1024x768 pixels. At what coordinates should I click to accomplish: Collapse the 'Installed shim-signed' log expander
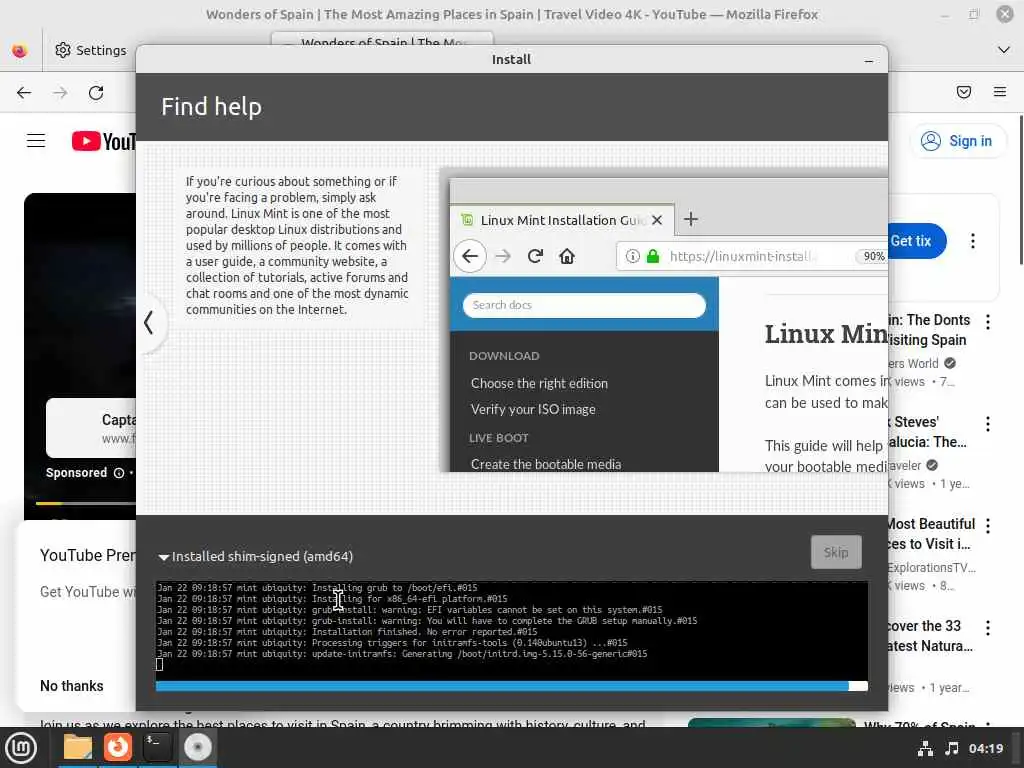(x=163, y=557)
